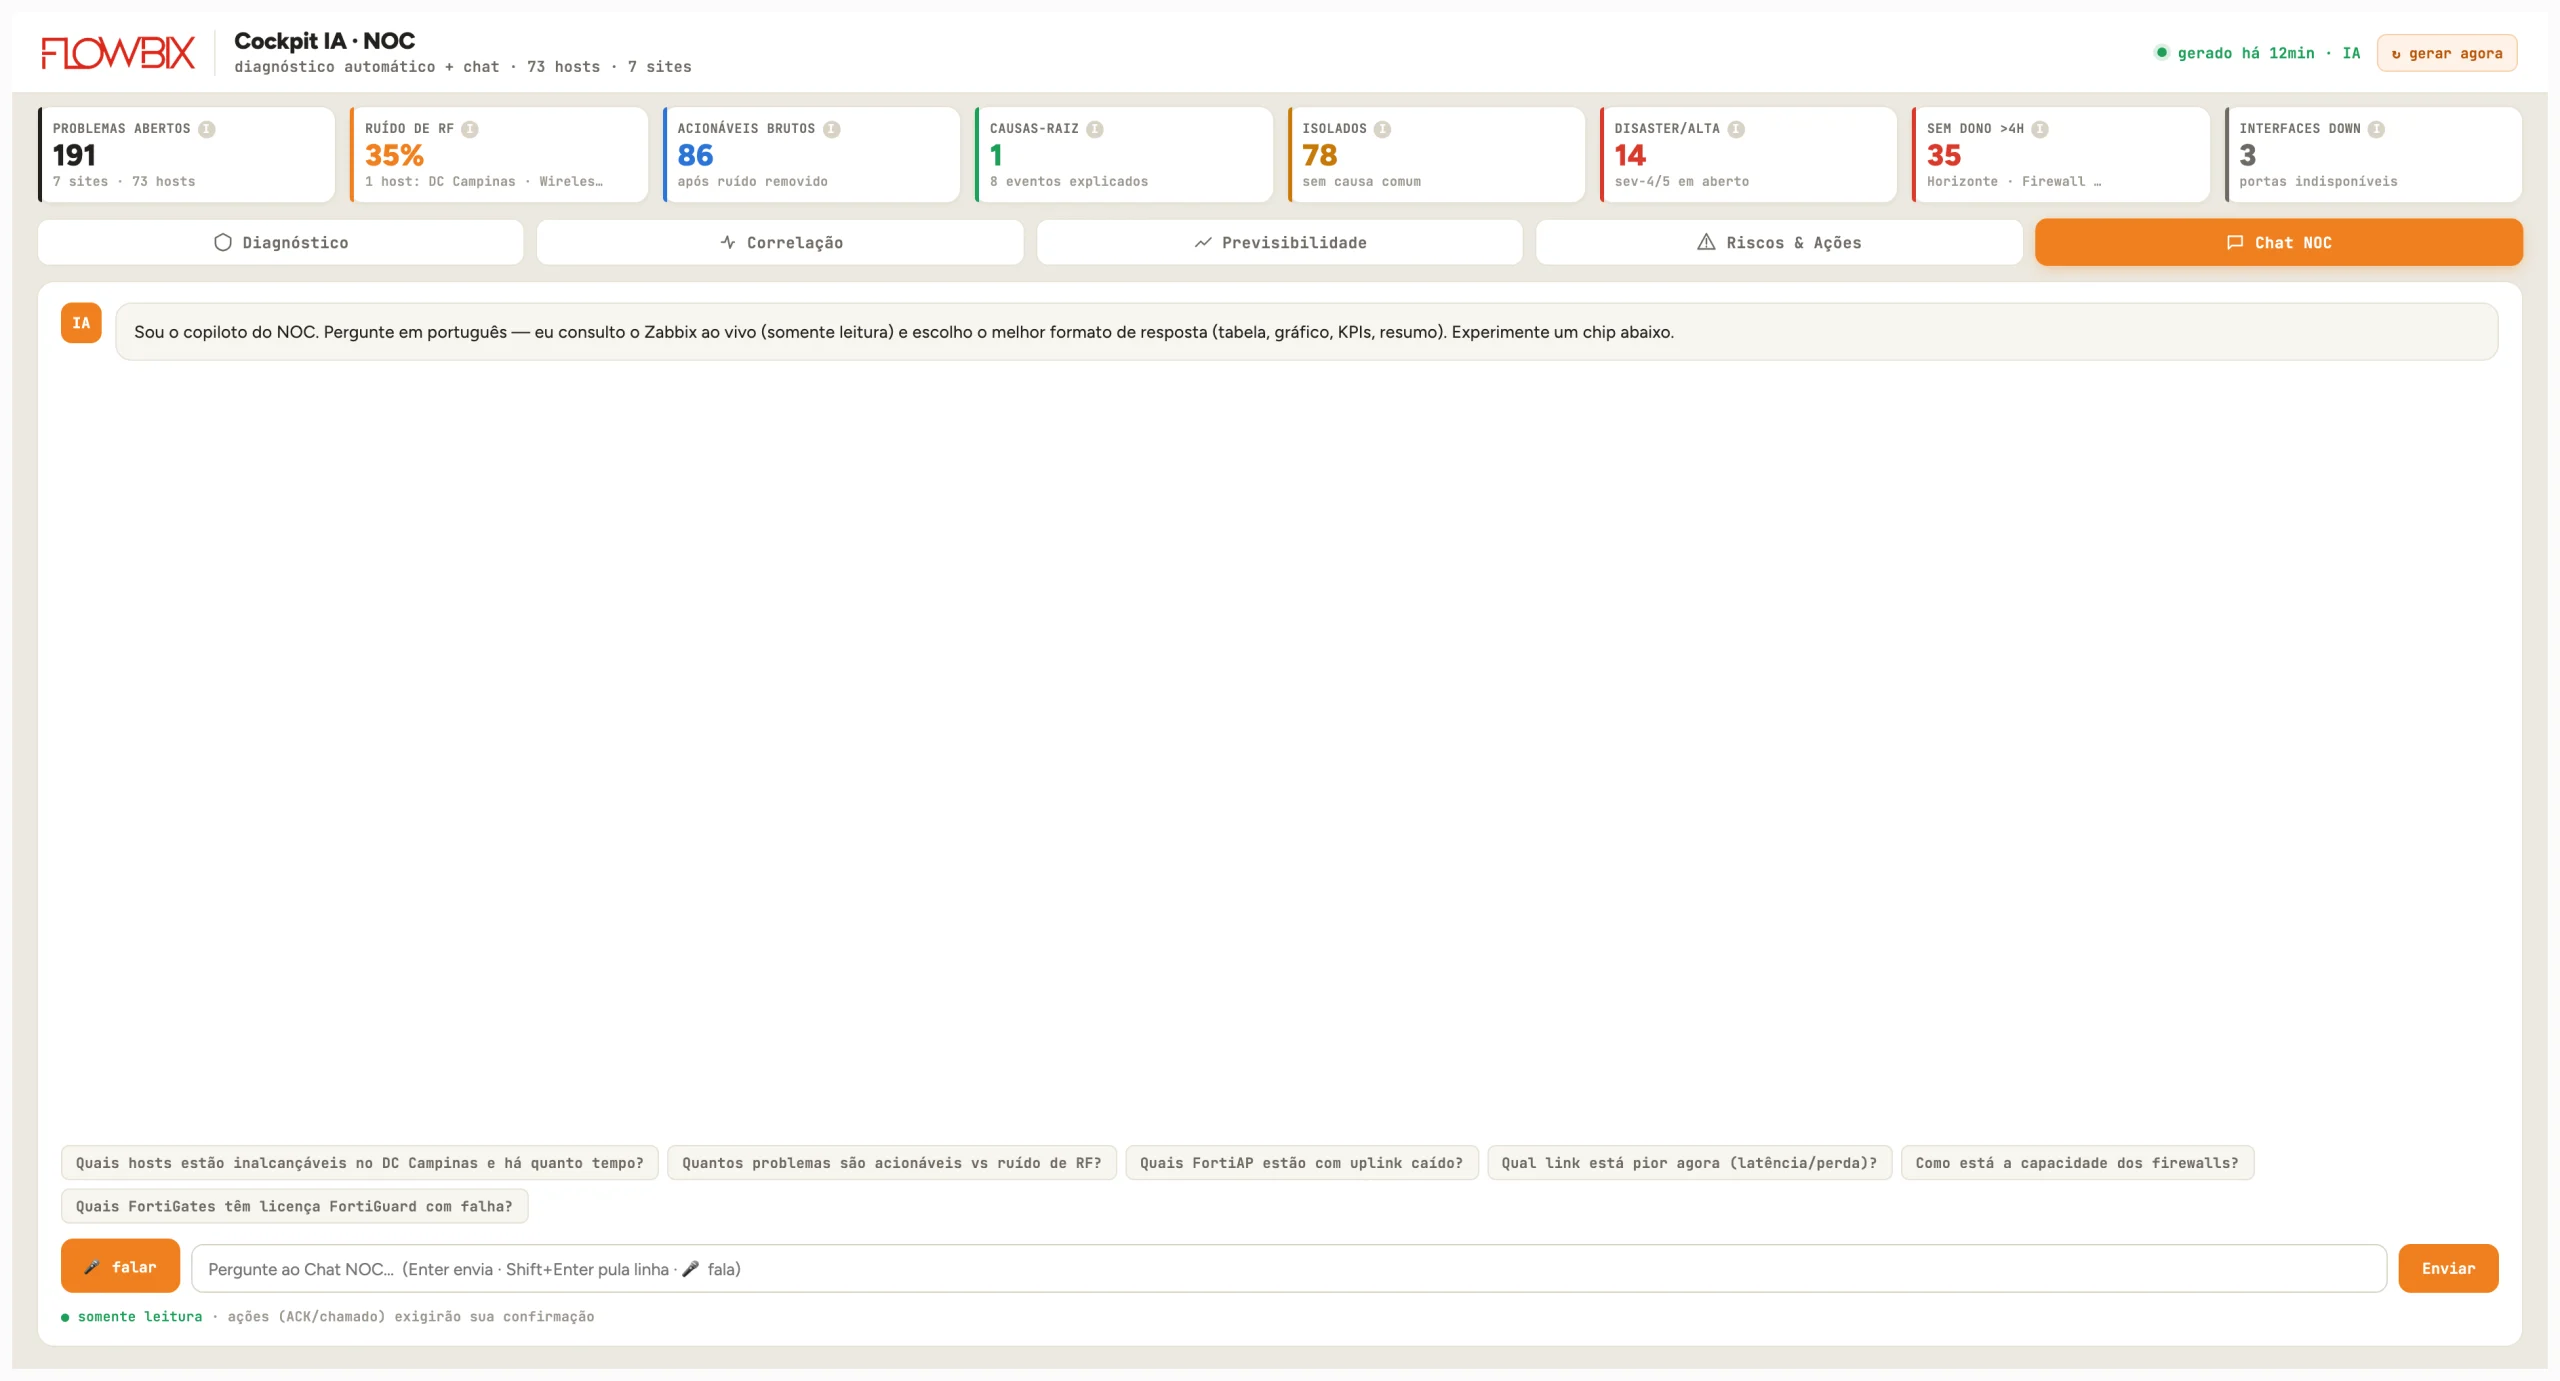The width and height of the screenshot is (2560, 1381).
Task: Go to the Riscos & Ações tab
Action: click(x=1779, y=242)
